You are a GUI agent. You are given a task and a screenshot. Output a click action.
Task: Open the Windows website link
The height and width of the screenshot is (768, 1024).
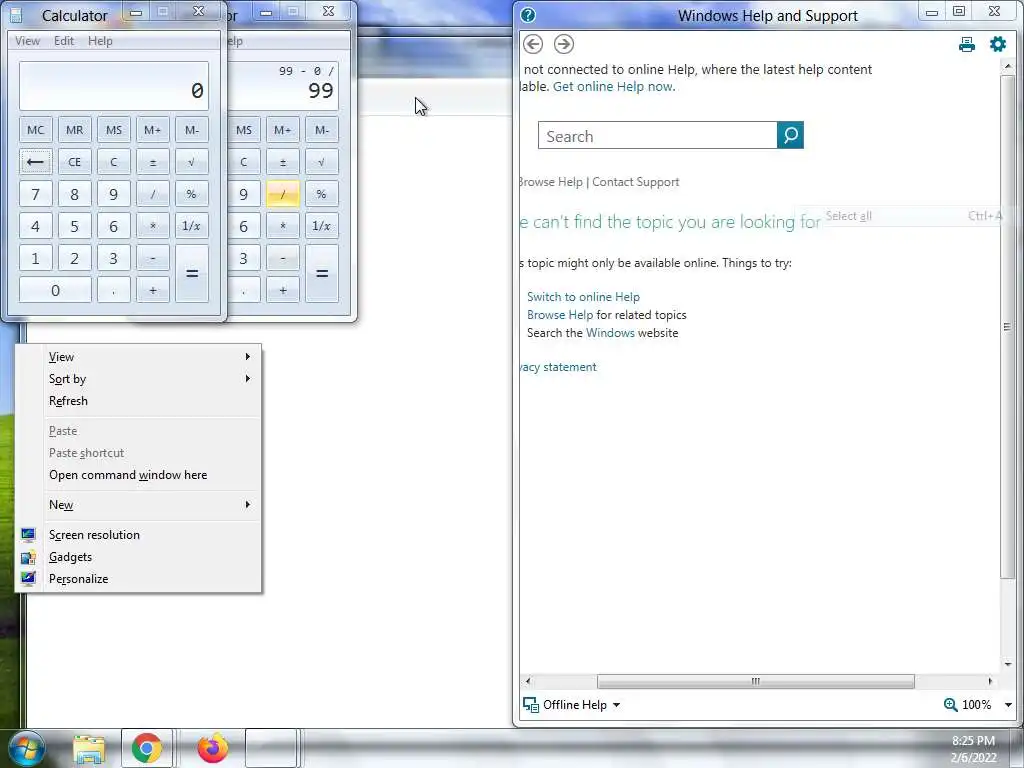coord(610,333)
